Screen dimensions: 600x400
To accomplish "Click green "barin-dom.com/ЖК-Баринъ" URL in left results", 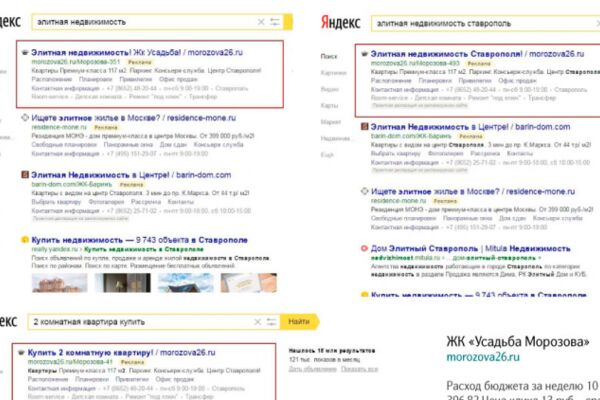I will click(72, 184).
